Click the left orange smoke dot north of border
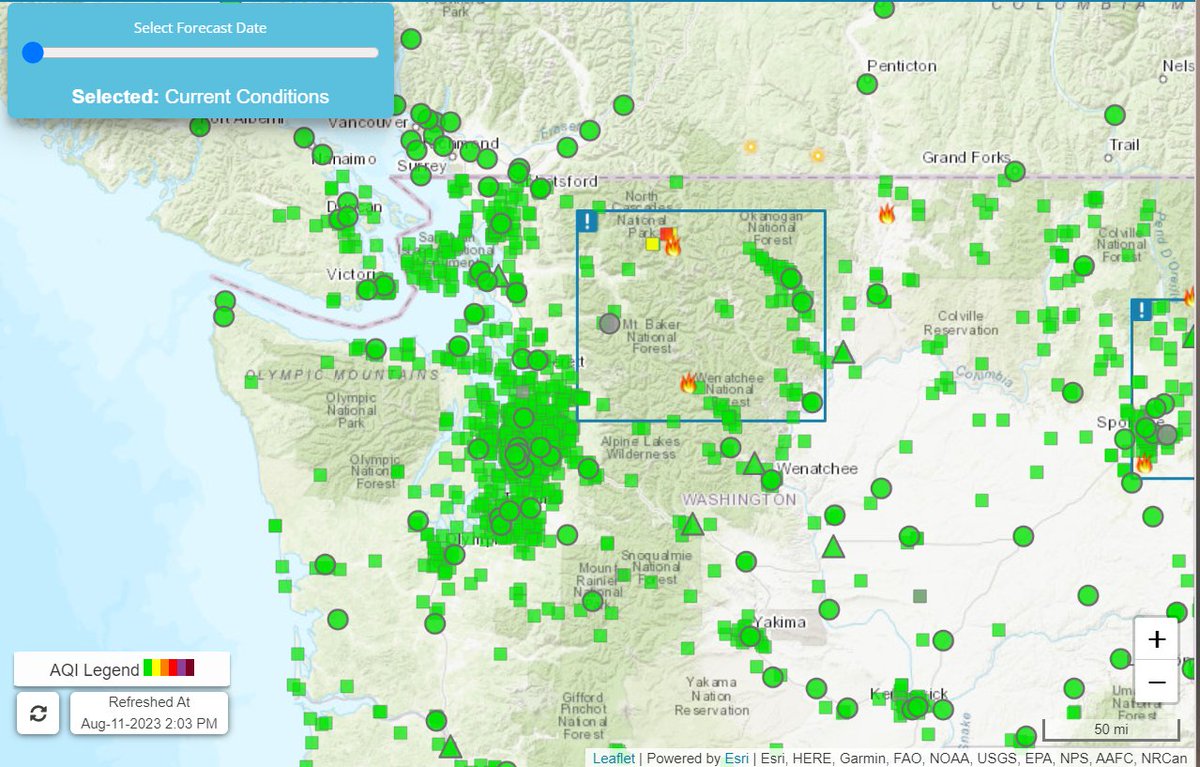 point(750,147)
